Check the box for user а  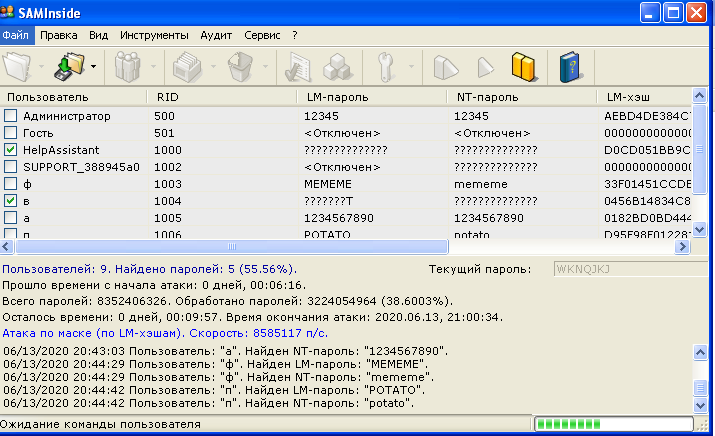coord(10,218)
